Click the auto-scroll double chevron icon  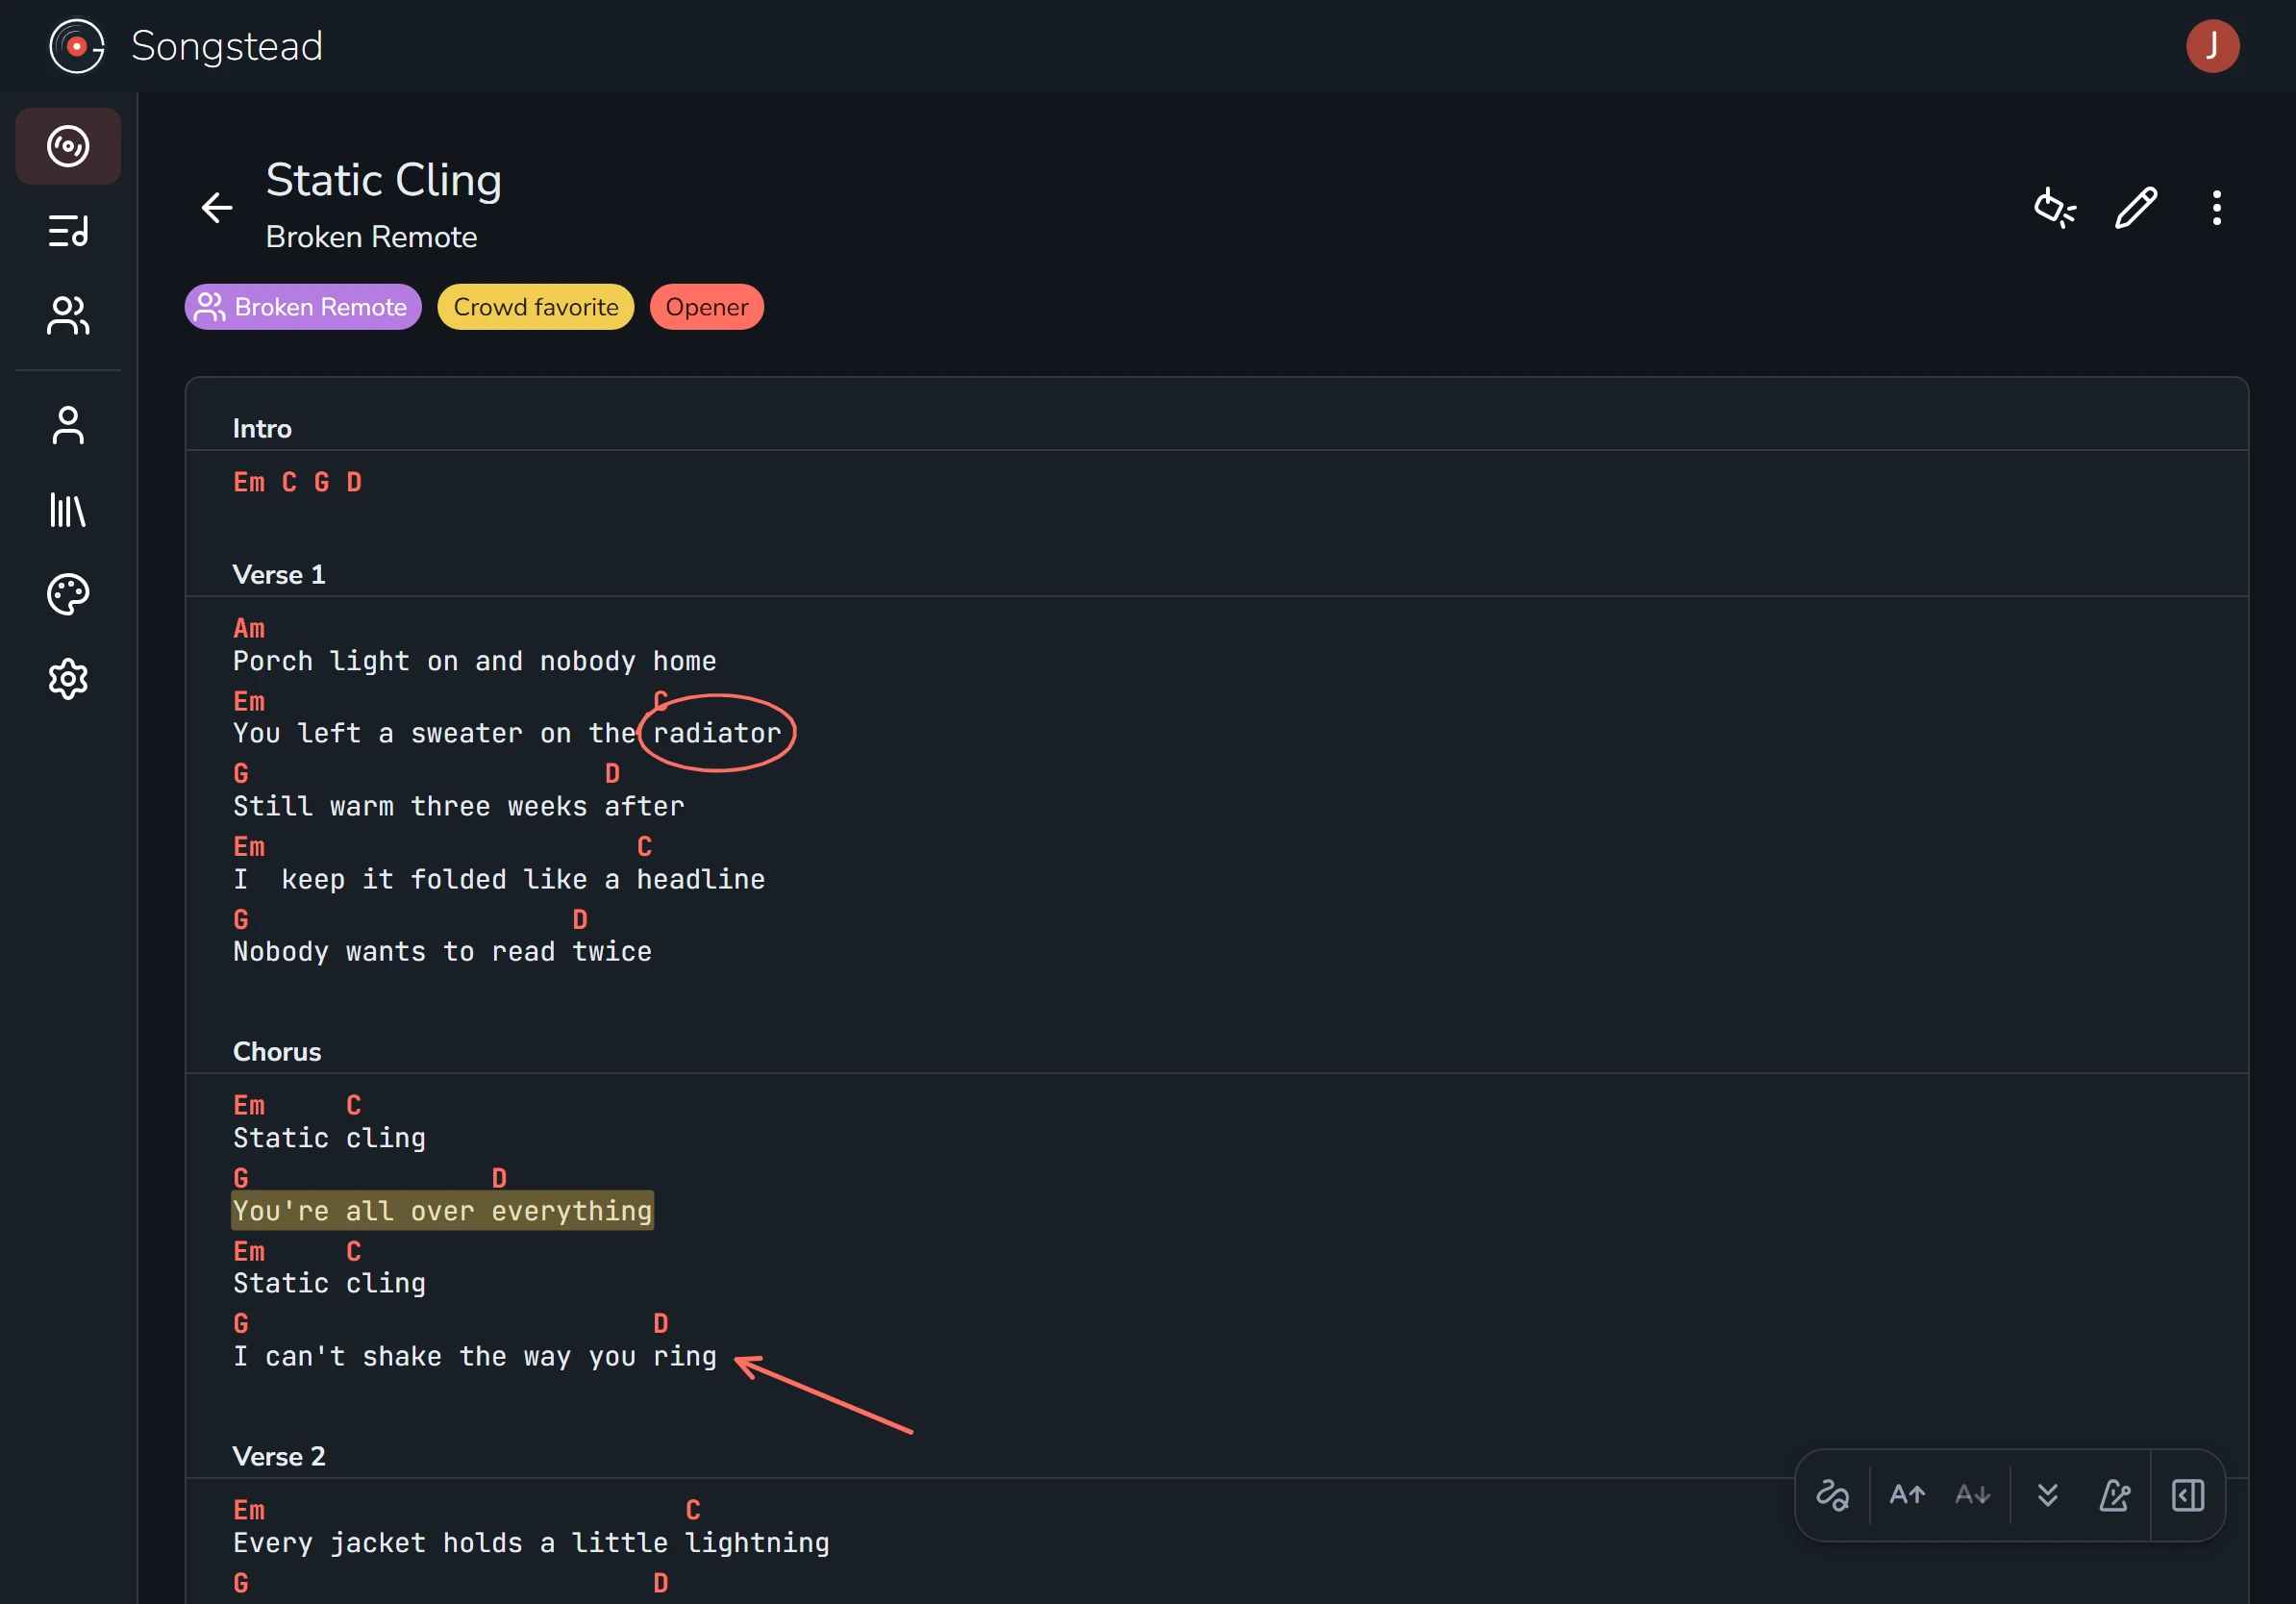tap(2047, 1495)
